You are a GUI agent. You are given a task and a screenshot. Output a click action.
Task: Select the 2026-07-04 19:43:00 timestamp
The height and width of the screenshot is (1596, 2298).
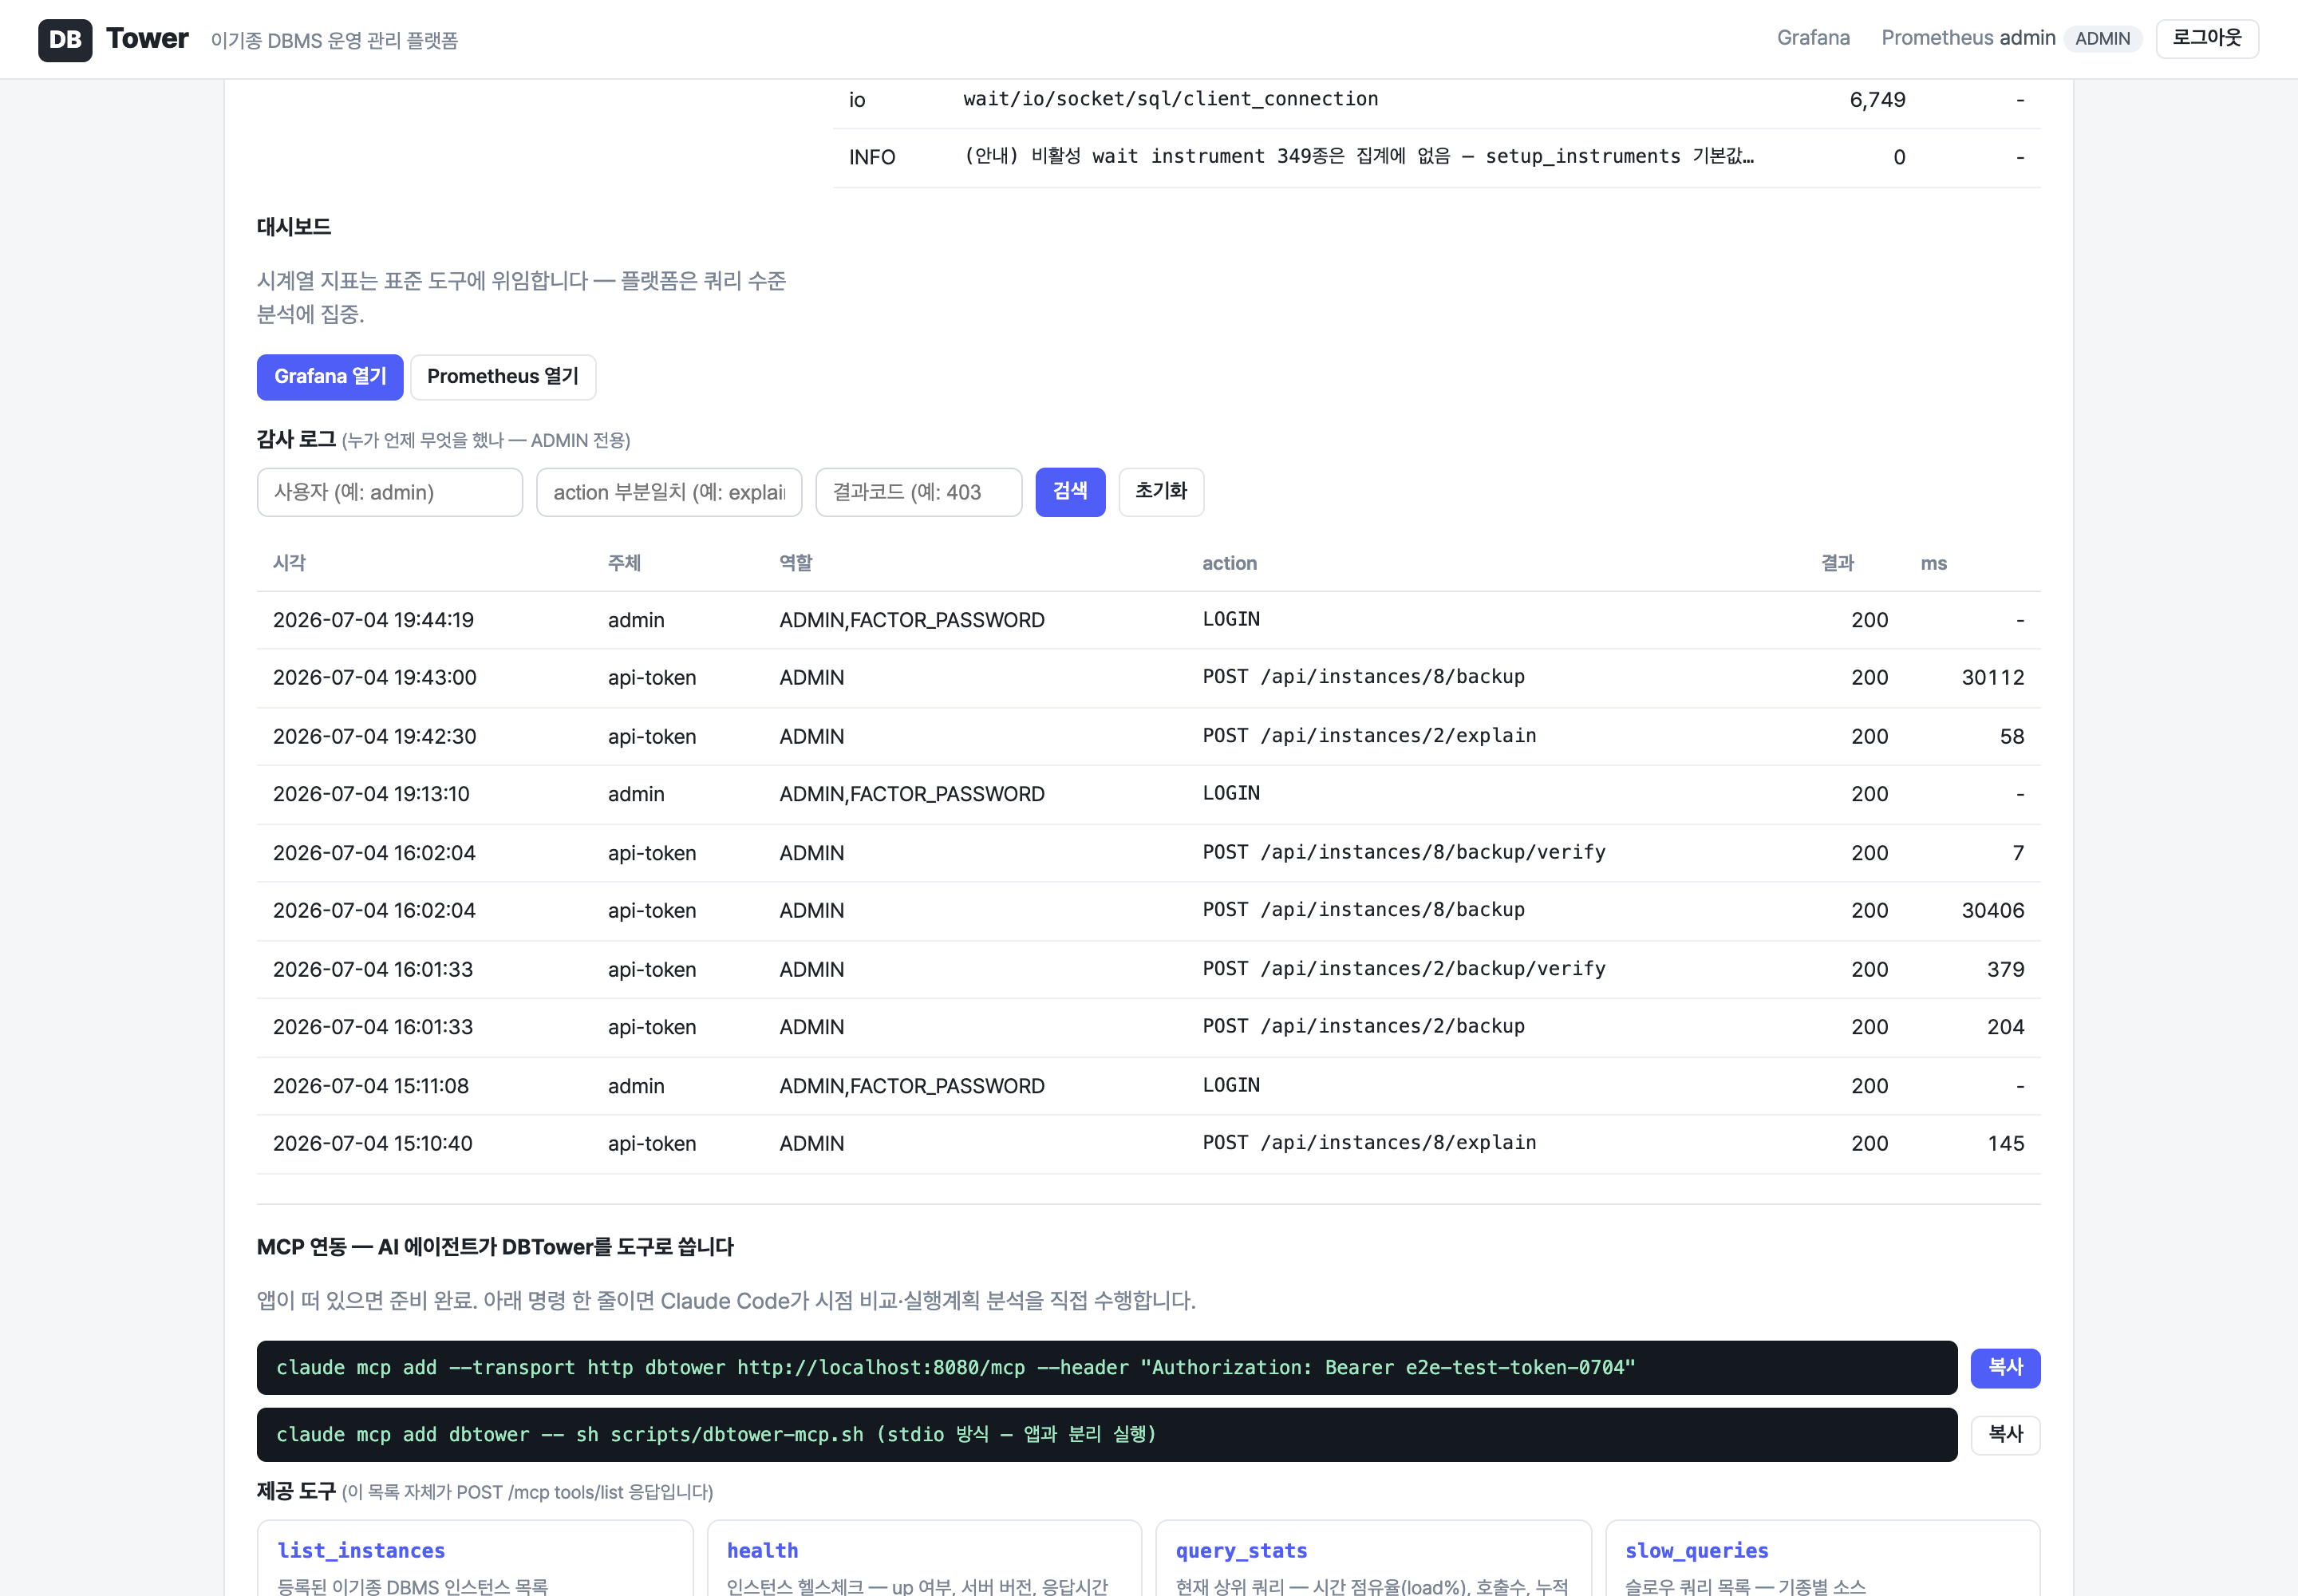point(374,678)
